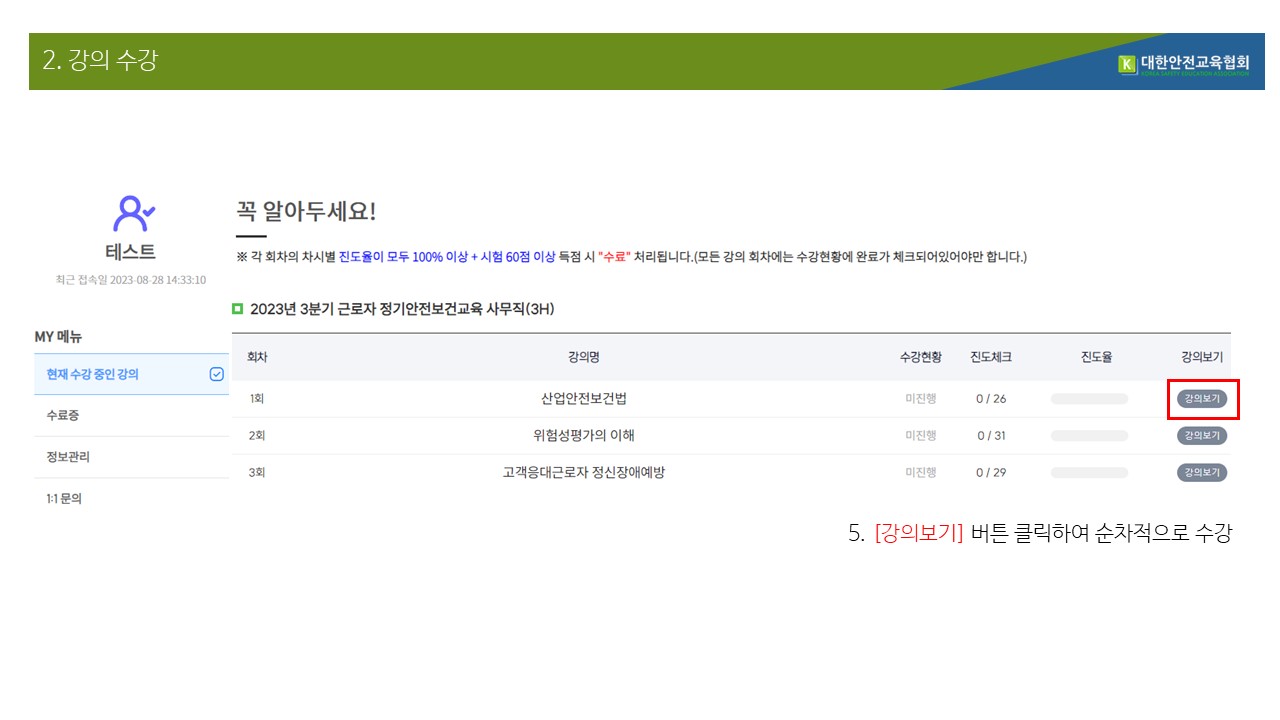This screenshot has height=720, width=1280.
Task: Click the 진도율 column header
Action: pyautogui.click(x=1096, y=357)
